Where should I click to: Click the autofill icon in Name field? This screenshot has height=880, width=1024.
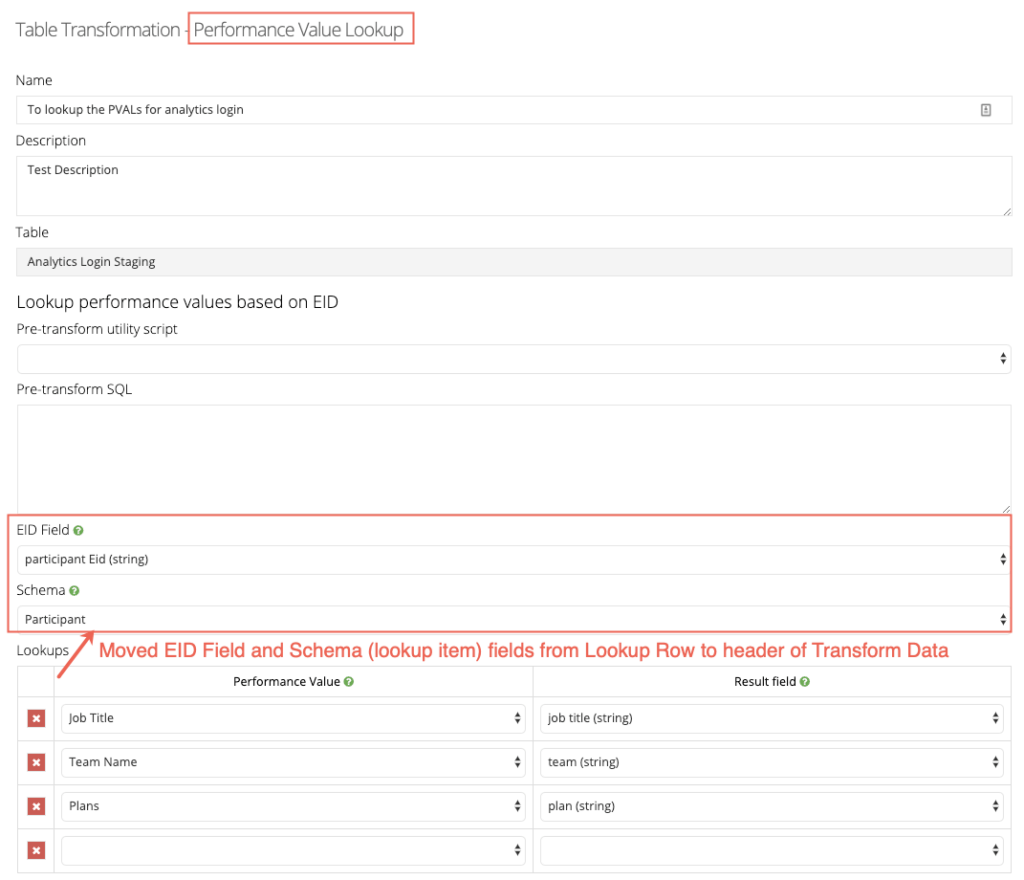985,110
